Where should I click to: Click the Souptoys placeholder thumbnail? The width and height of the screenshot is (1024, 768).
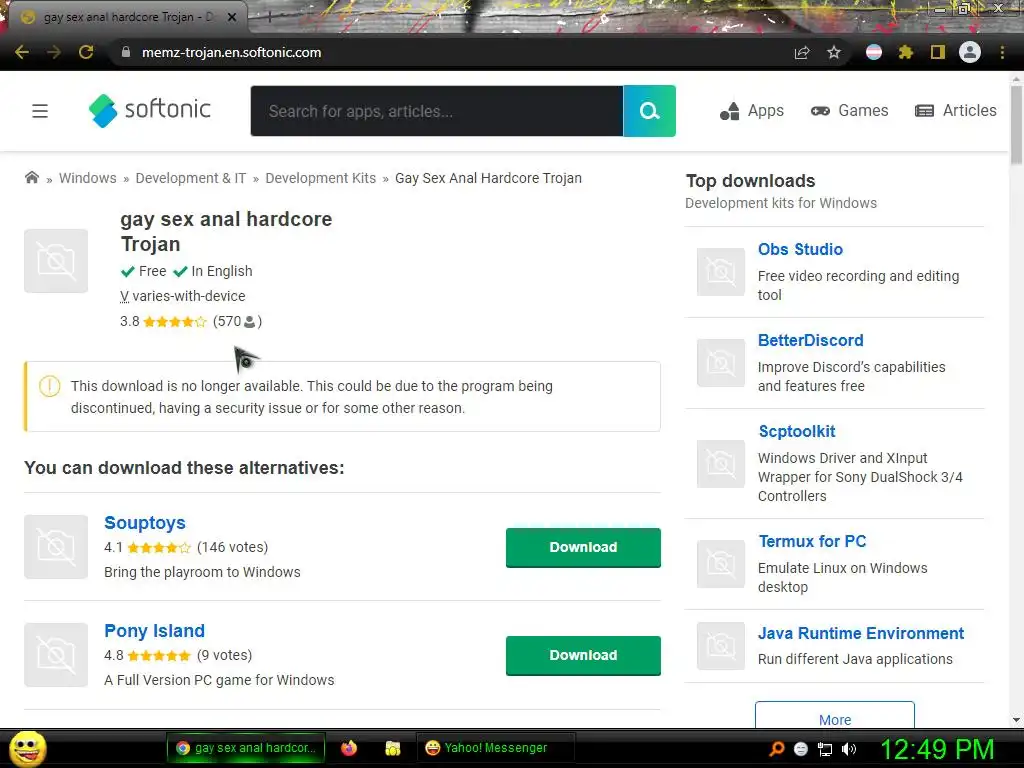coord(56,547)
